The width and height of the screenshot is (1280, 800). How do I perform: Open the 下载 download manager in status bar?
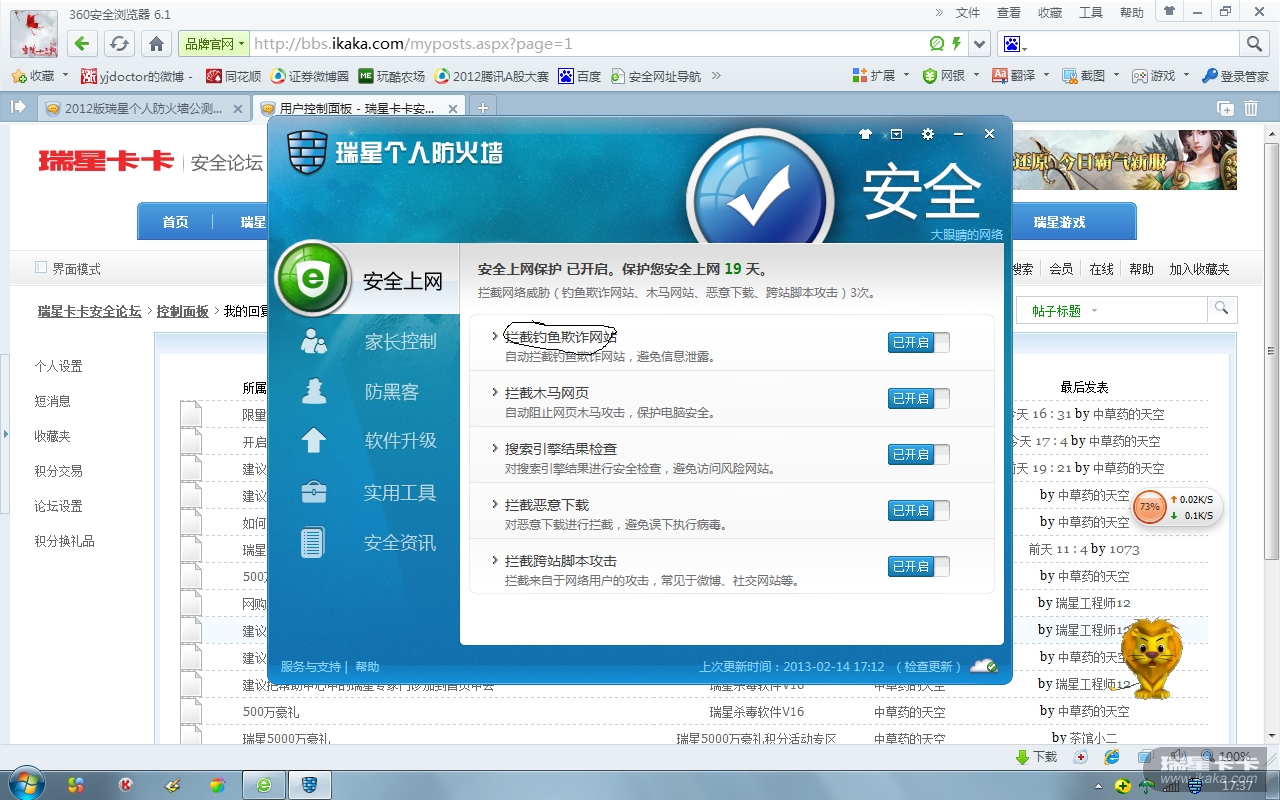tap(1036, 757)
